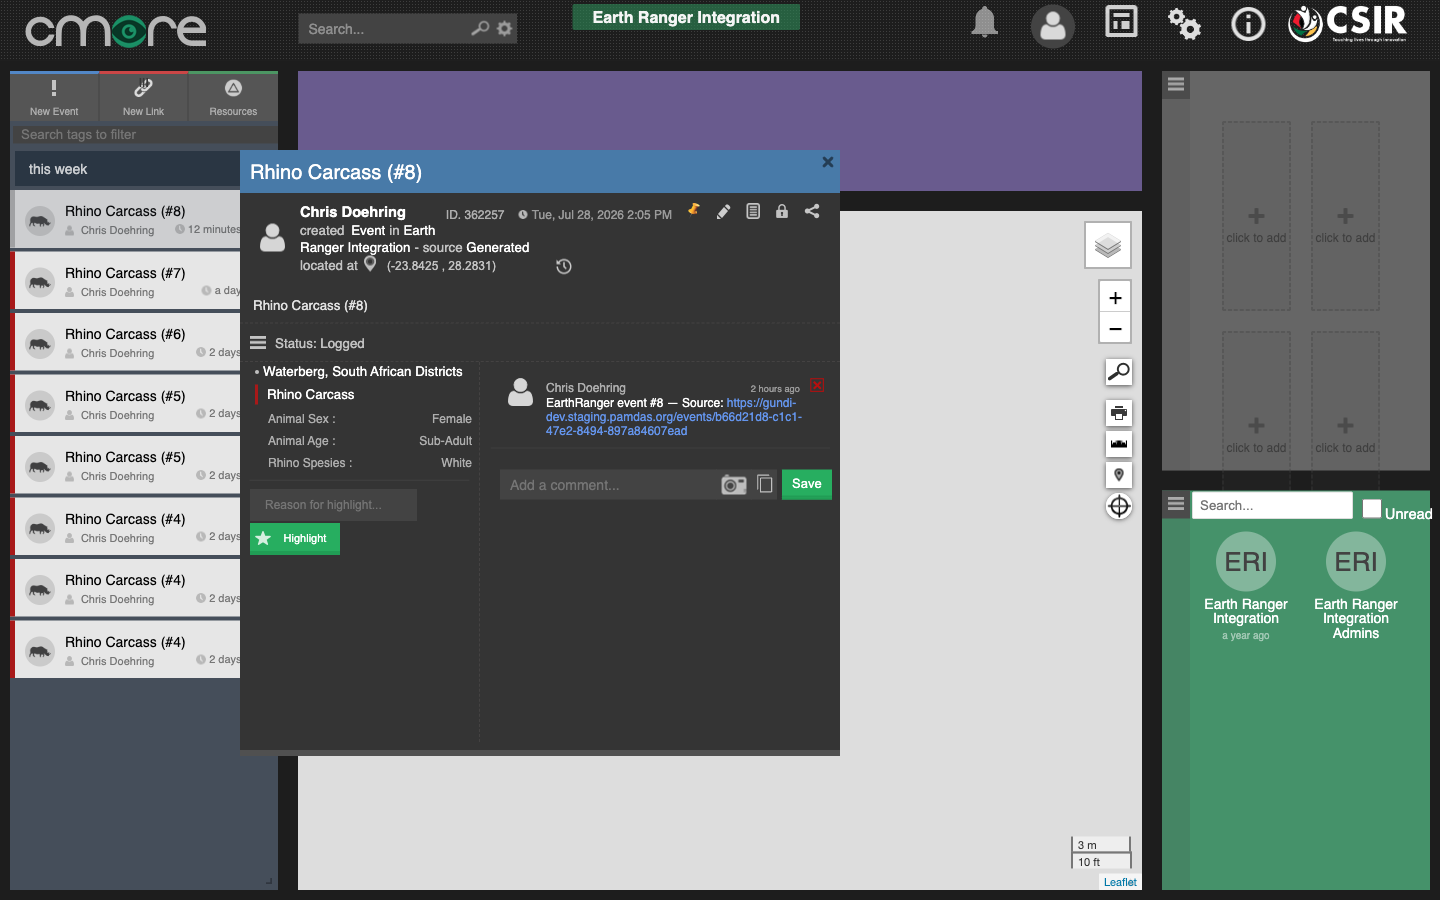Open the Resources tab
This screenshot has width=1440, height=900.
[x=233, y=97]
